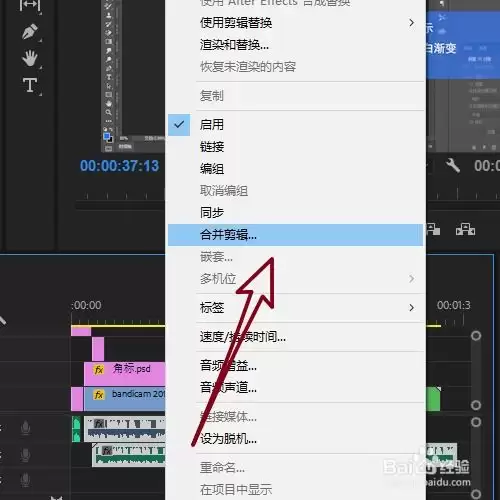Toggle the first audio track microphone icon
This screenshot has width=500, height=500.
[25, 428]
